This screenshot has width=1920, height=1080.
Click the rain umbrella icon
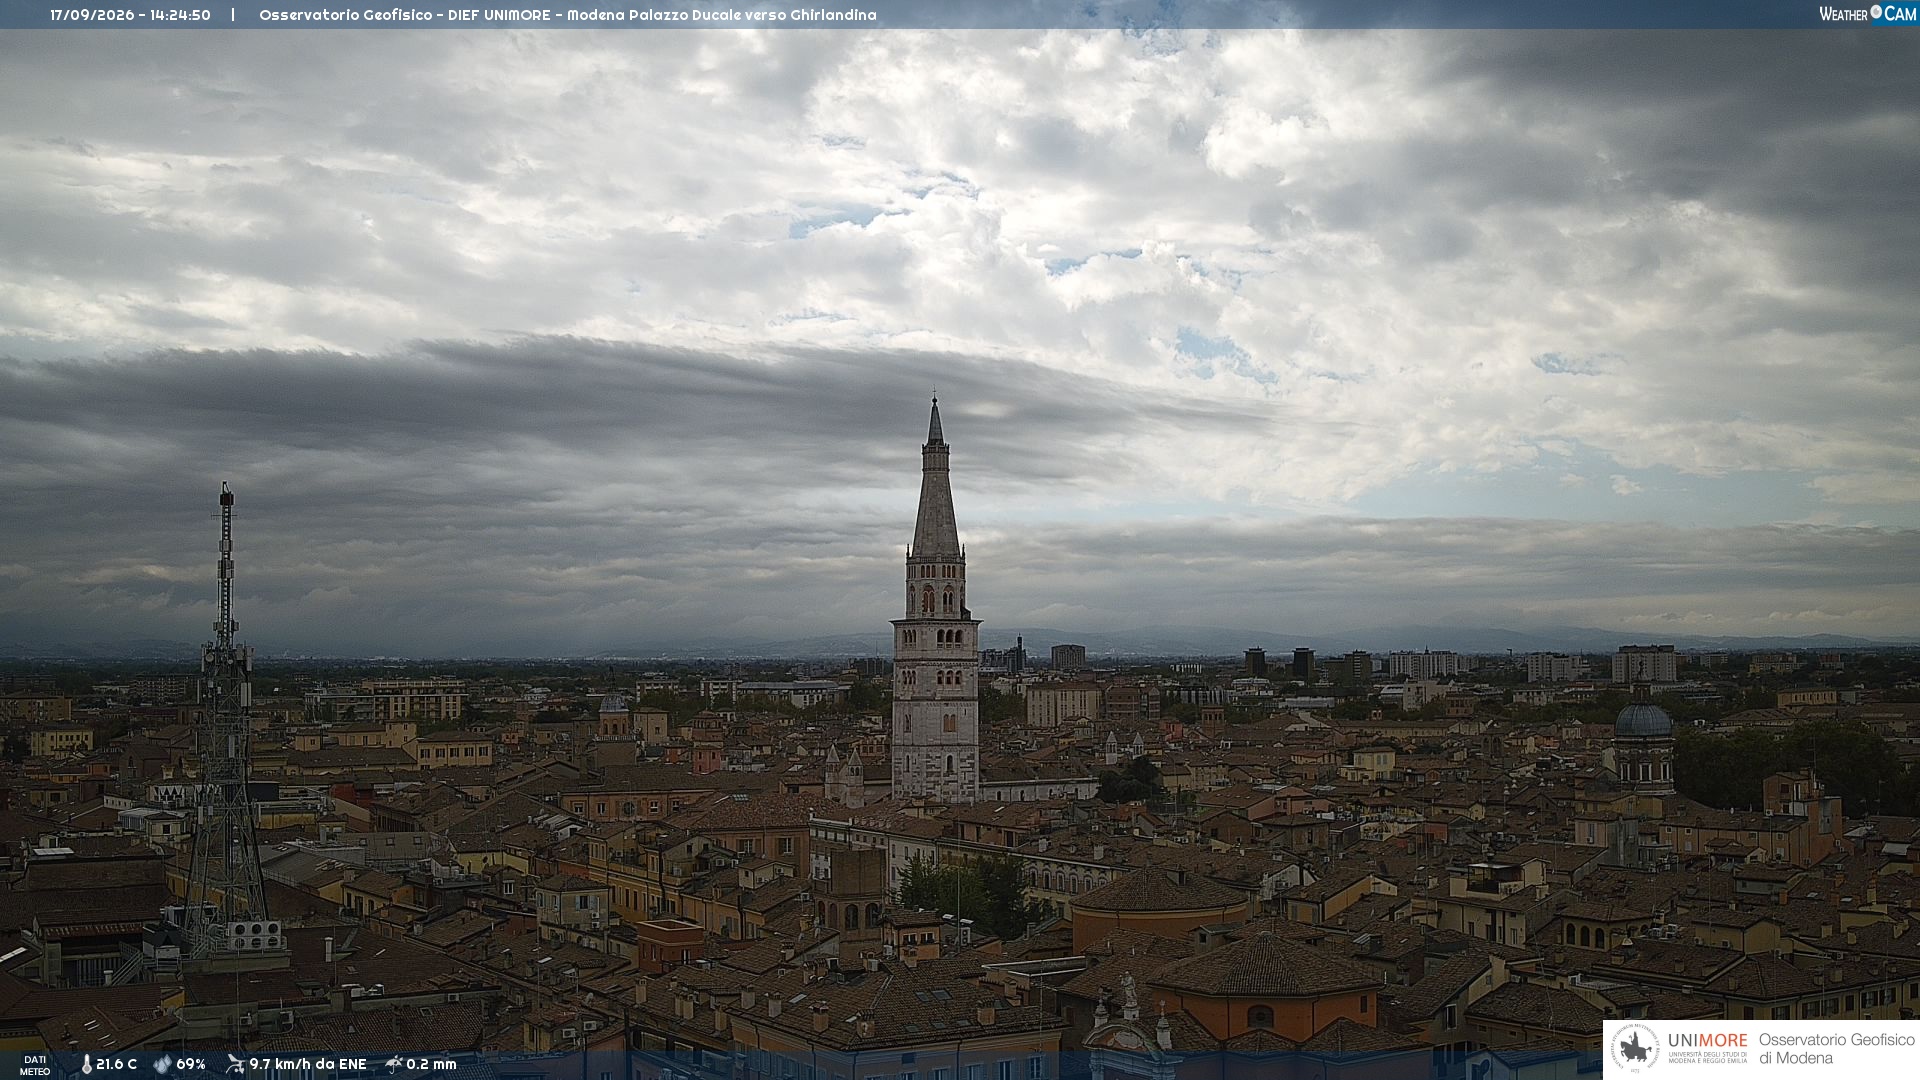click(394, 1064)
